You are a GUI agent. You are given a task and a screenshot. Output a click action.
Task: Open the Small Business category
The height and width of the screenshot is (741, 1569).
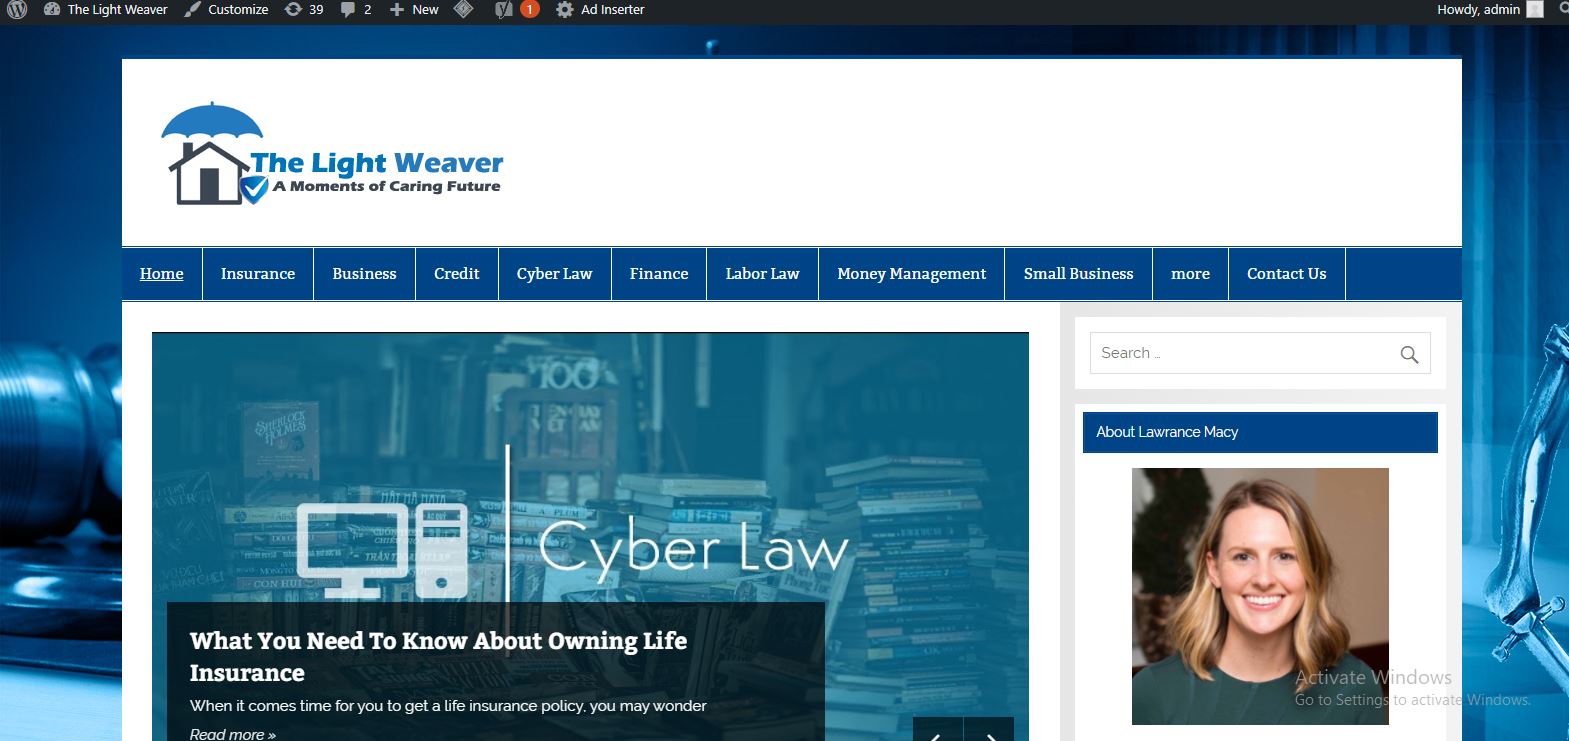(1079, 274)
